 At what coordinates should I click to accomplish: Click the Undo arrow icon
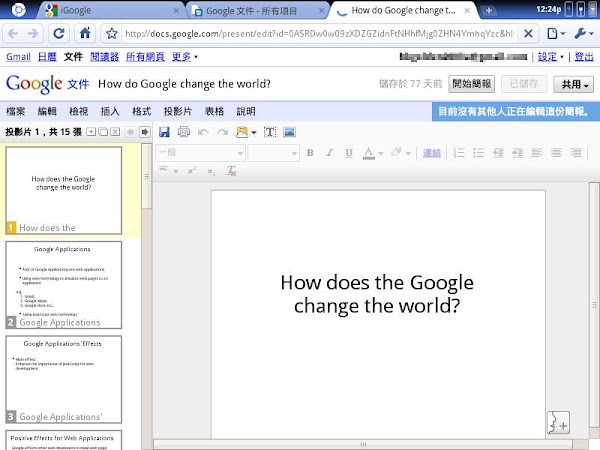(203, 132)
